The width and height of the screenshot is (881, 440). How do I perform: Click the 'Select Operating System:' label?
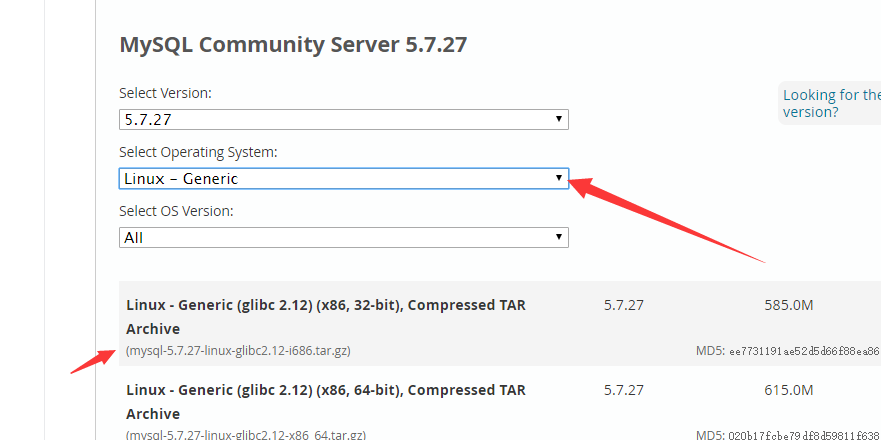point(198,153)
